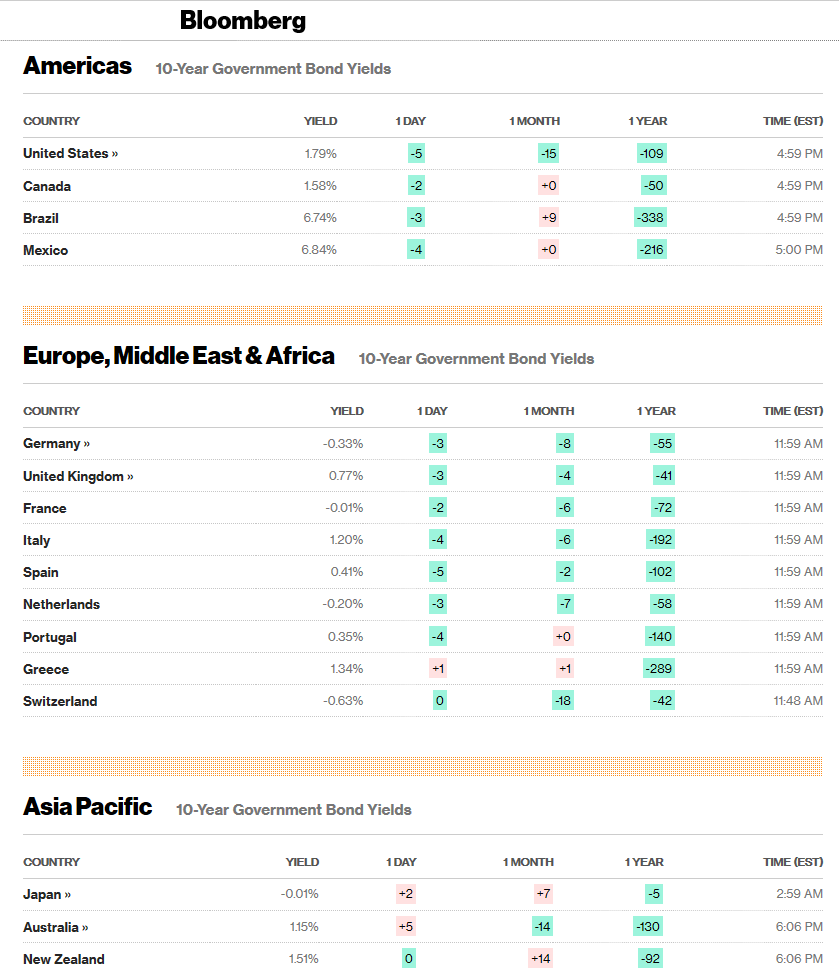Open the Germany bond details link
The image size is (839, 968).
pos(56,444)
